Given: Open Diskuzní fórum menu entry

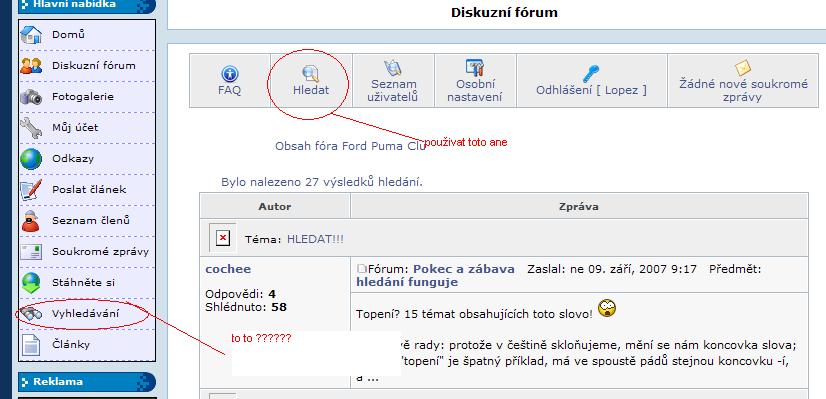Looking at the screenshot, I should point(94,66).
